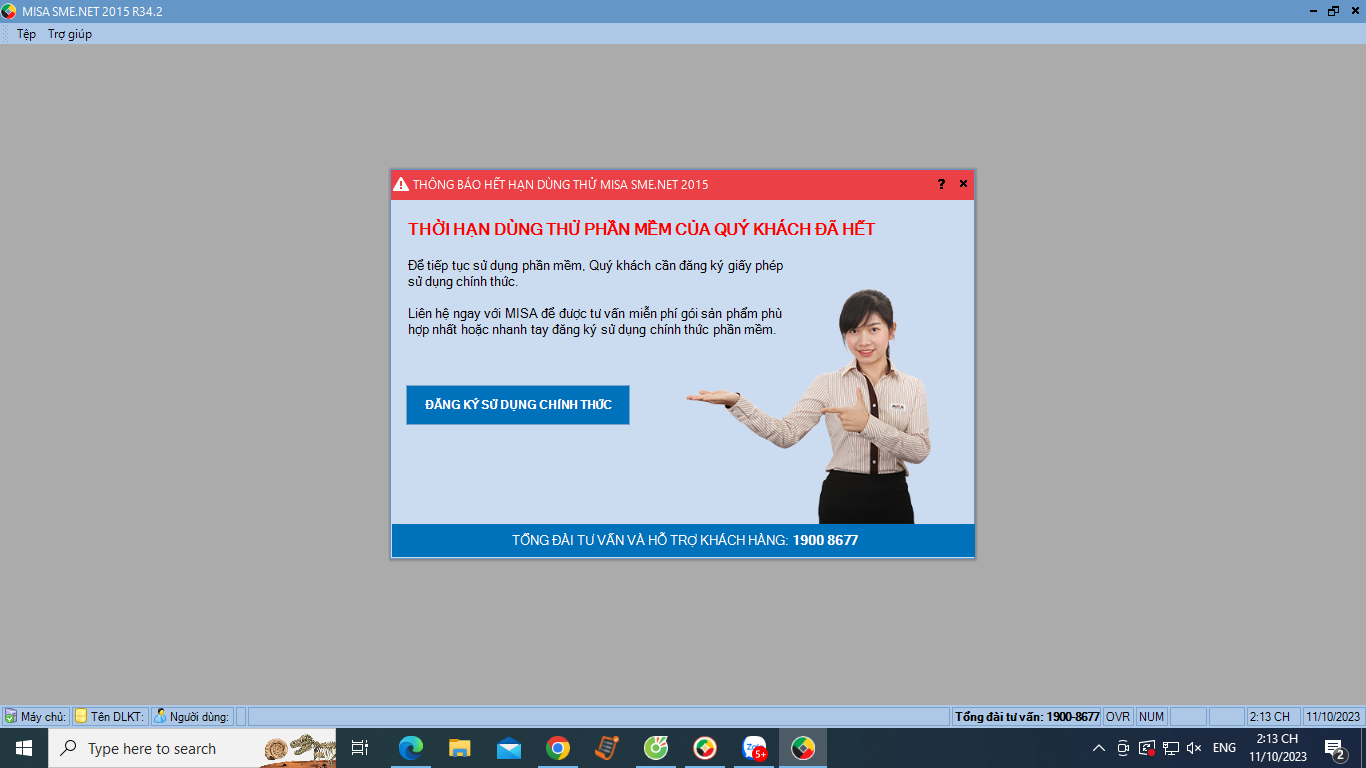
Task: Click the Người dùng user icon
Action: point(160,716)
